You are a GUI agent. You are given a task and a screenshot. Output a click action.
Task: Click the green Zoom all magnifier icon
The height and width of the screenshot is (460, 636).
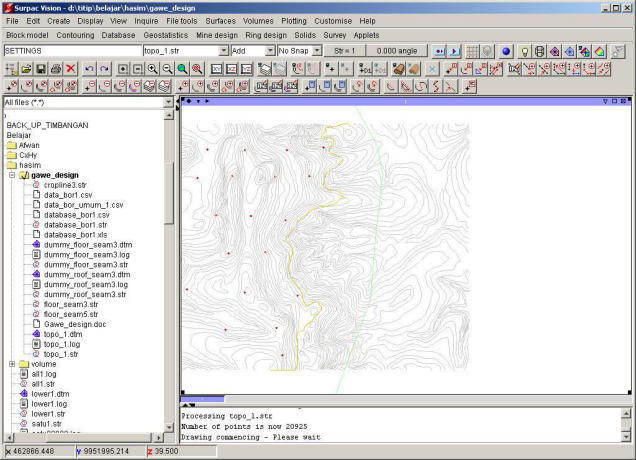183,68
